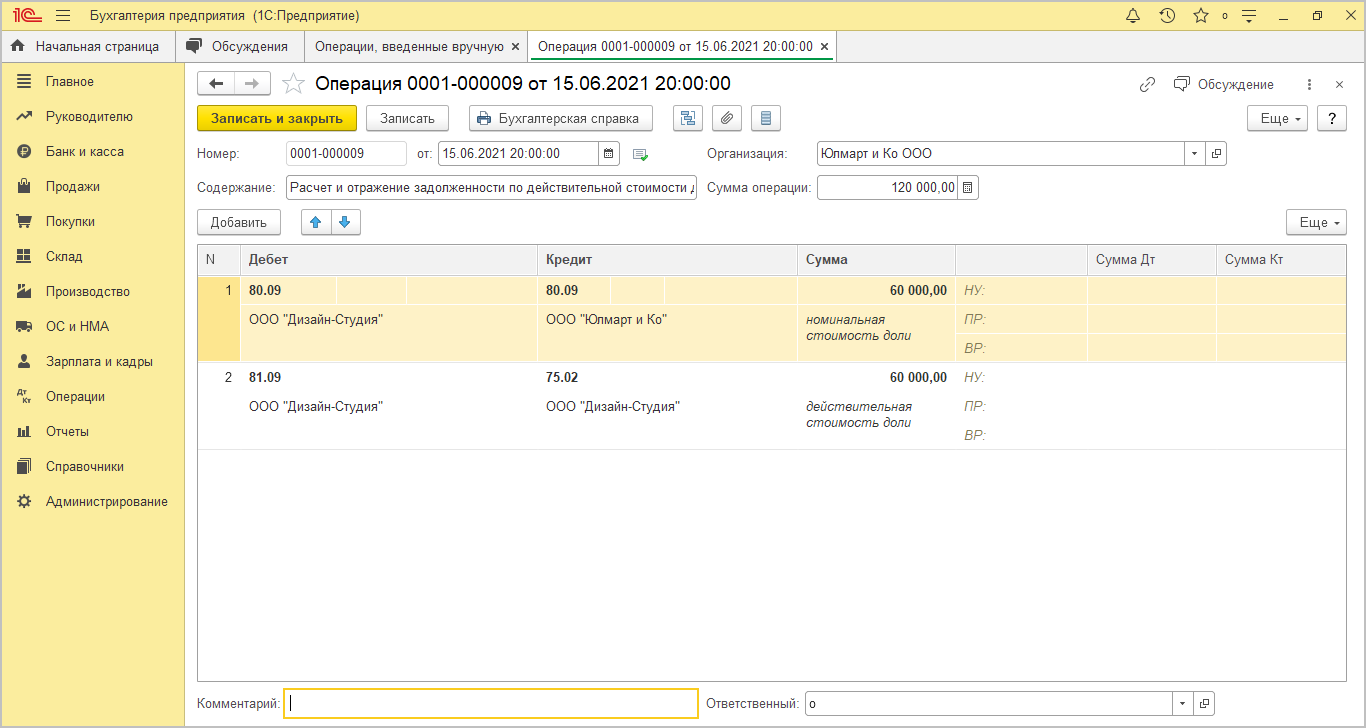Click the document posted status icon
The width and height of the screenshot is (1366, 728).
pos(641,154)
